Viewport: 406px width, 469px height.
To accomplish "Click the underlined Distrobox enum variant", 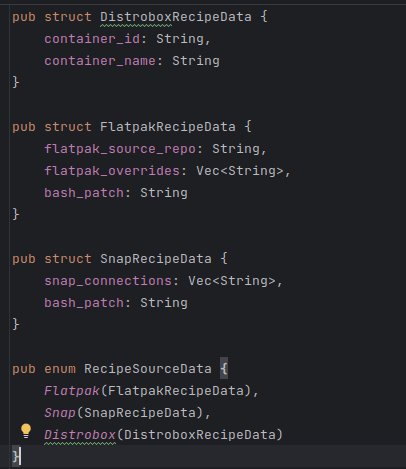I will [80, 435].
